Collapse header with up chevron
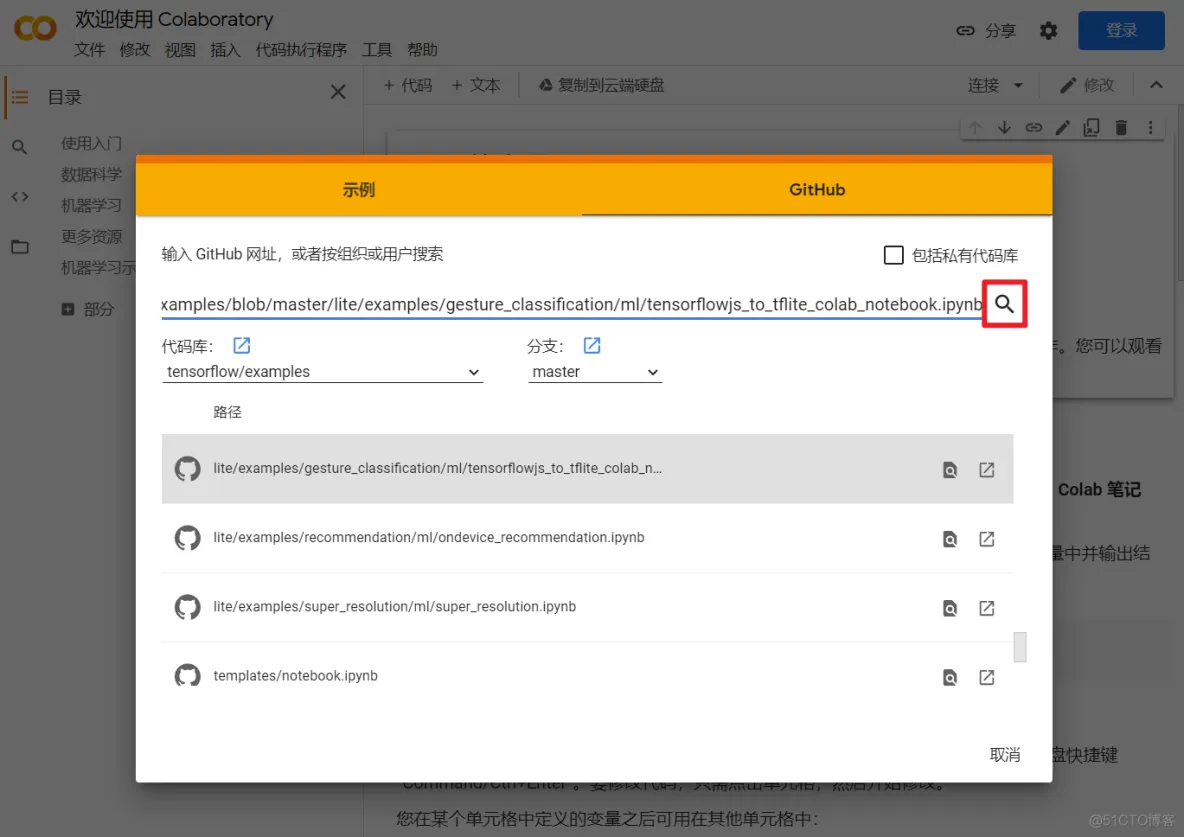1184x837 pixels. (1155, 85)
